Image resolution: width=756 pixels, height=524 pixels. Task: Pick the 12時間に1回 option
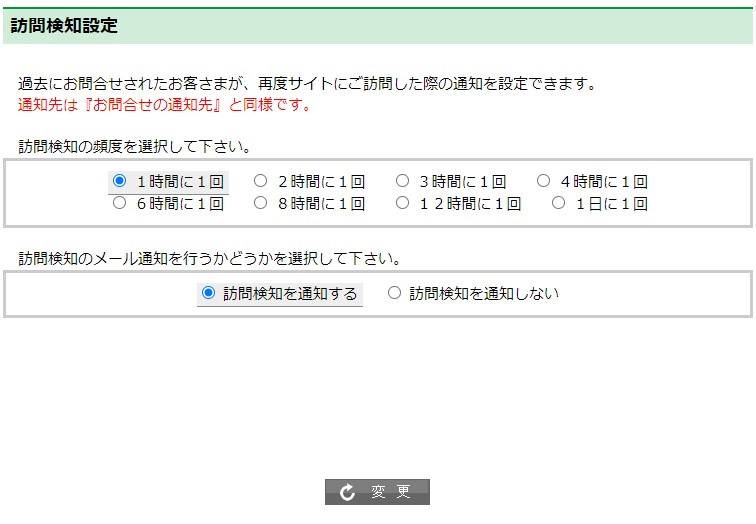[402, 203]
